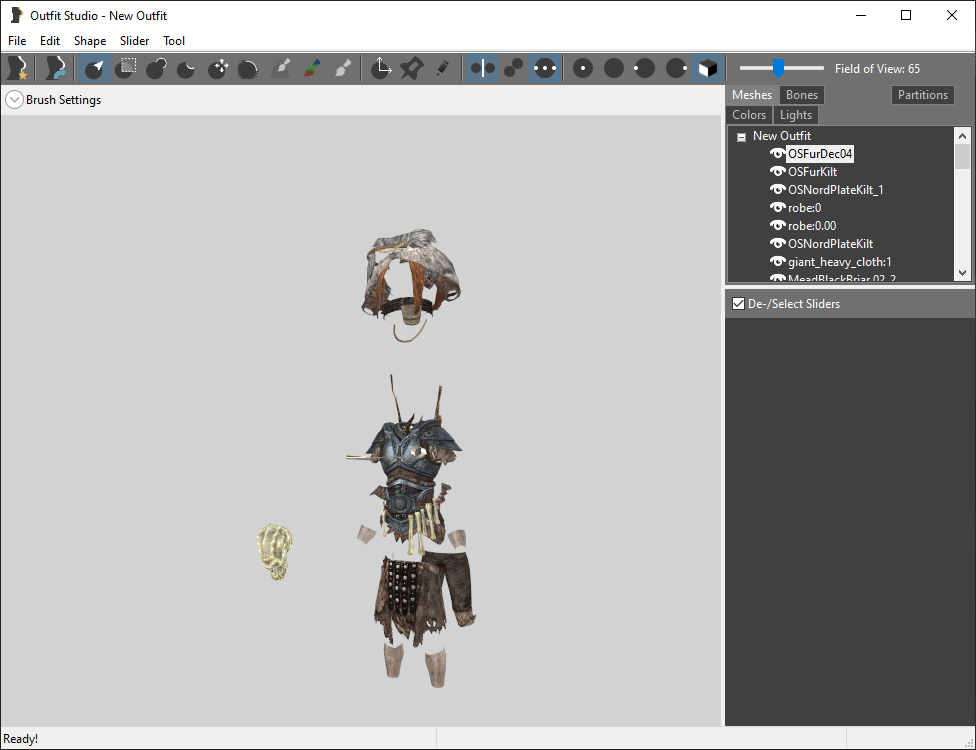Click the plain dark circle toolbar icon
This screenshot has height=750, width=976.
click(x=614, y=68)
